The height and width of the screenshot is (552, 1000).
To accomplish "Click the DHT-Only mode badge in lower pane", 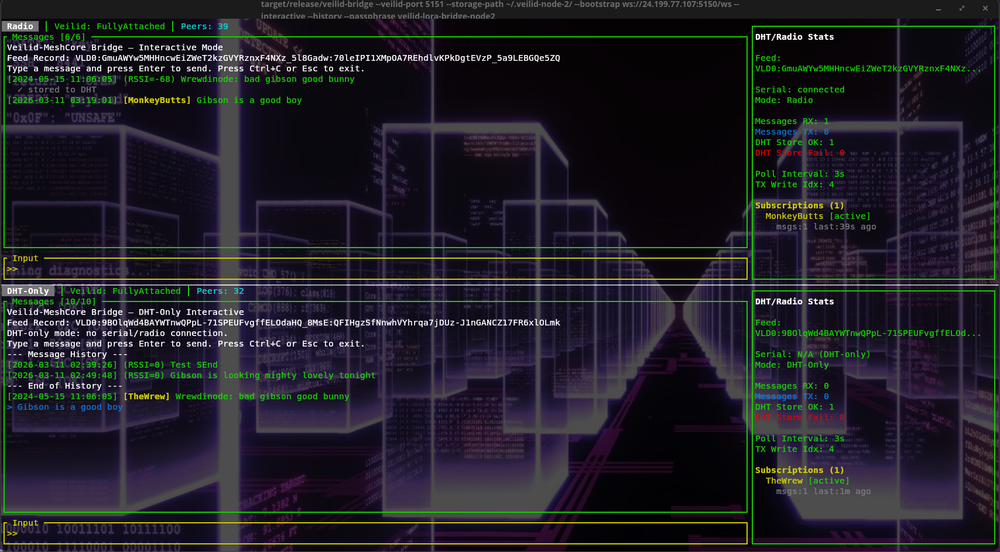I will pos(26,291).
